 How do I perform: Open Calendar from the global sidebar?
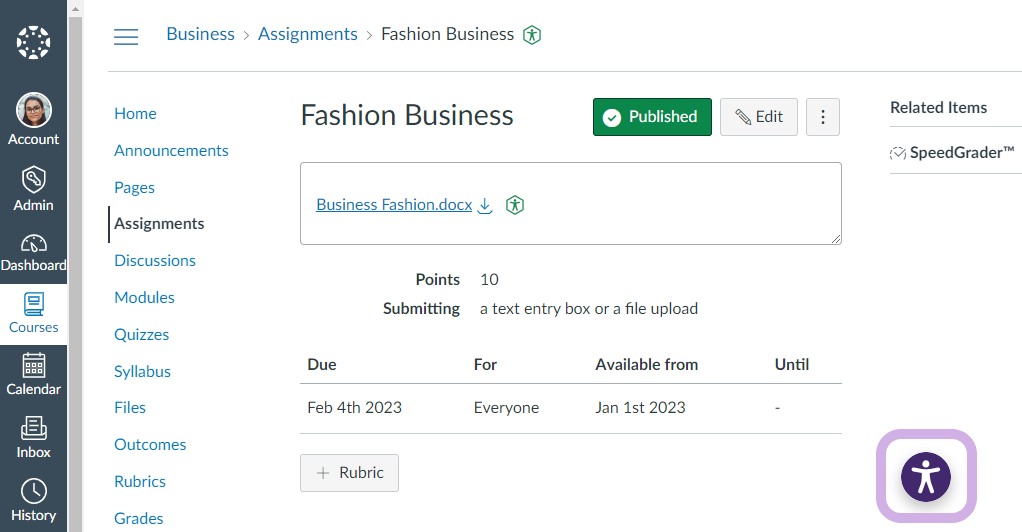33,366
